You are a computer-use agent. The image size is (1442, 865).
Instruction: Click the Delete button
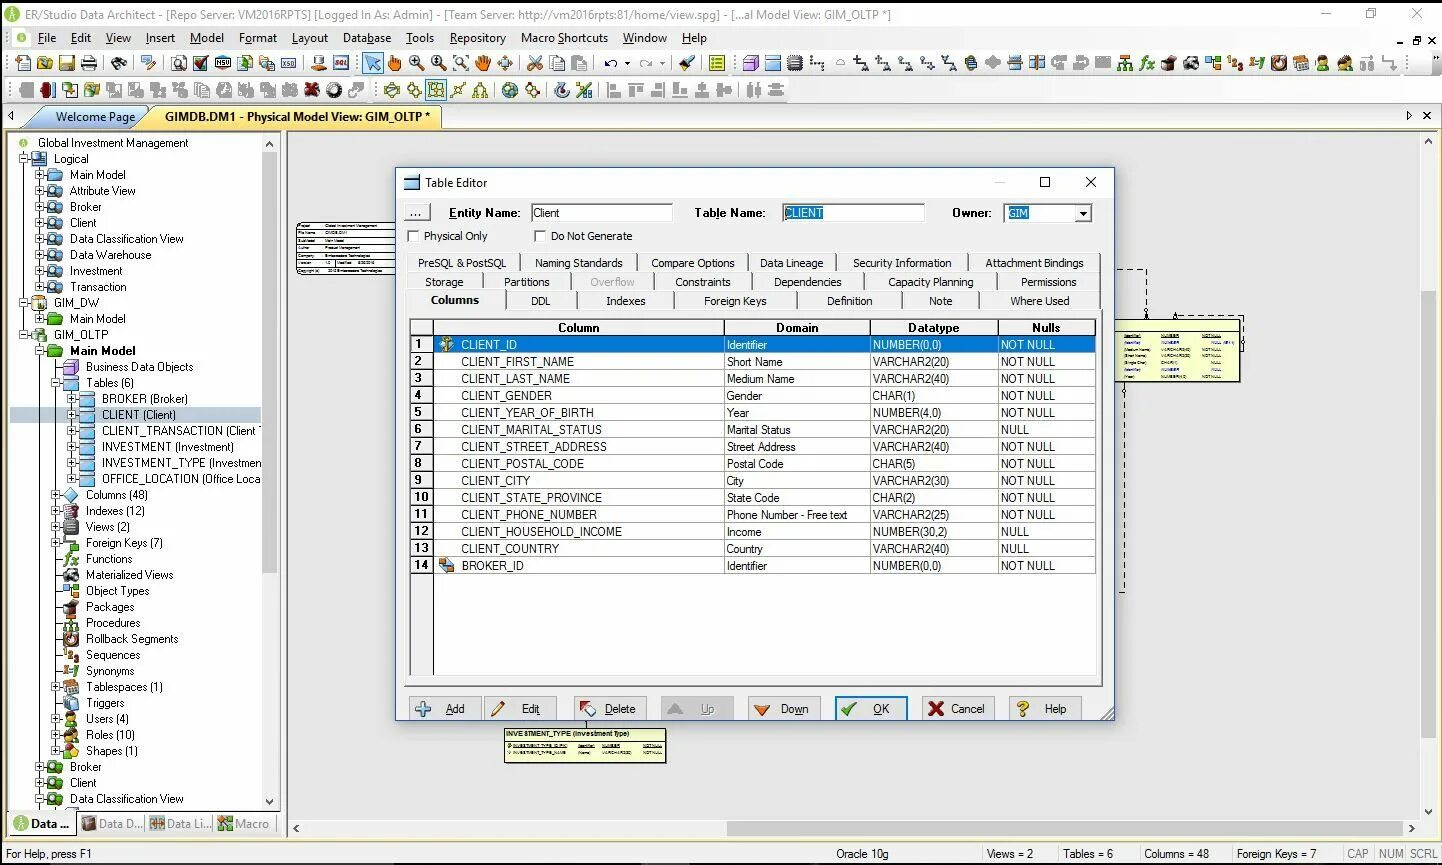point(610,709)
